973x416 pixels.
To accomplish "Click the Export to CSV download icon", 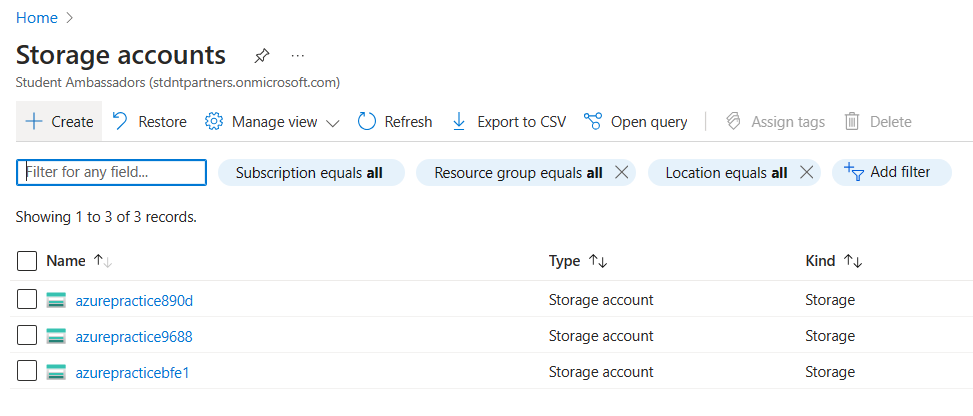I will pos(459,122).
